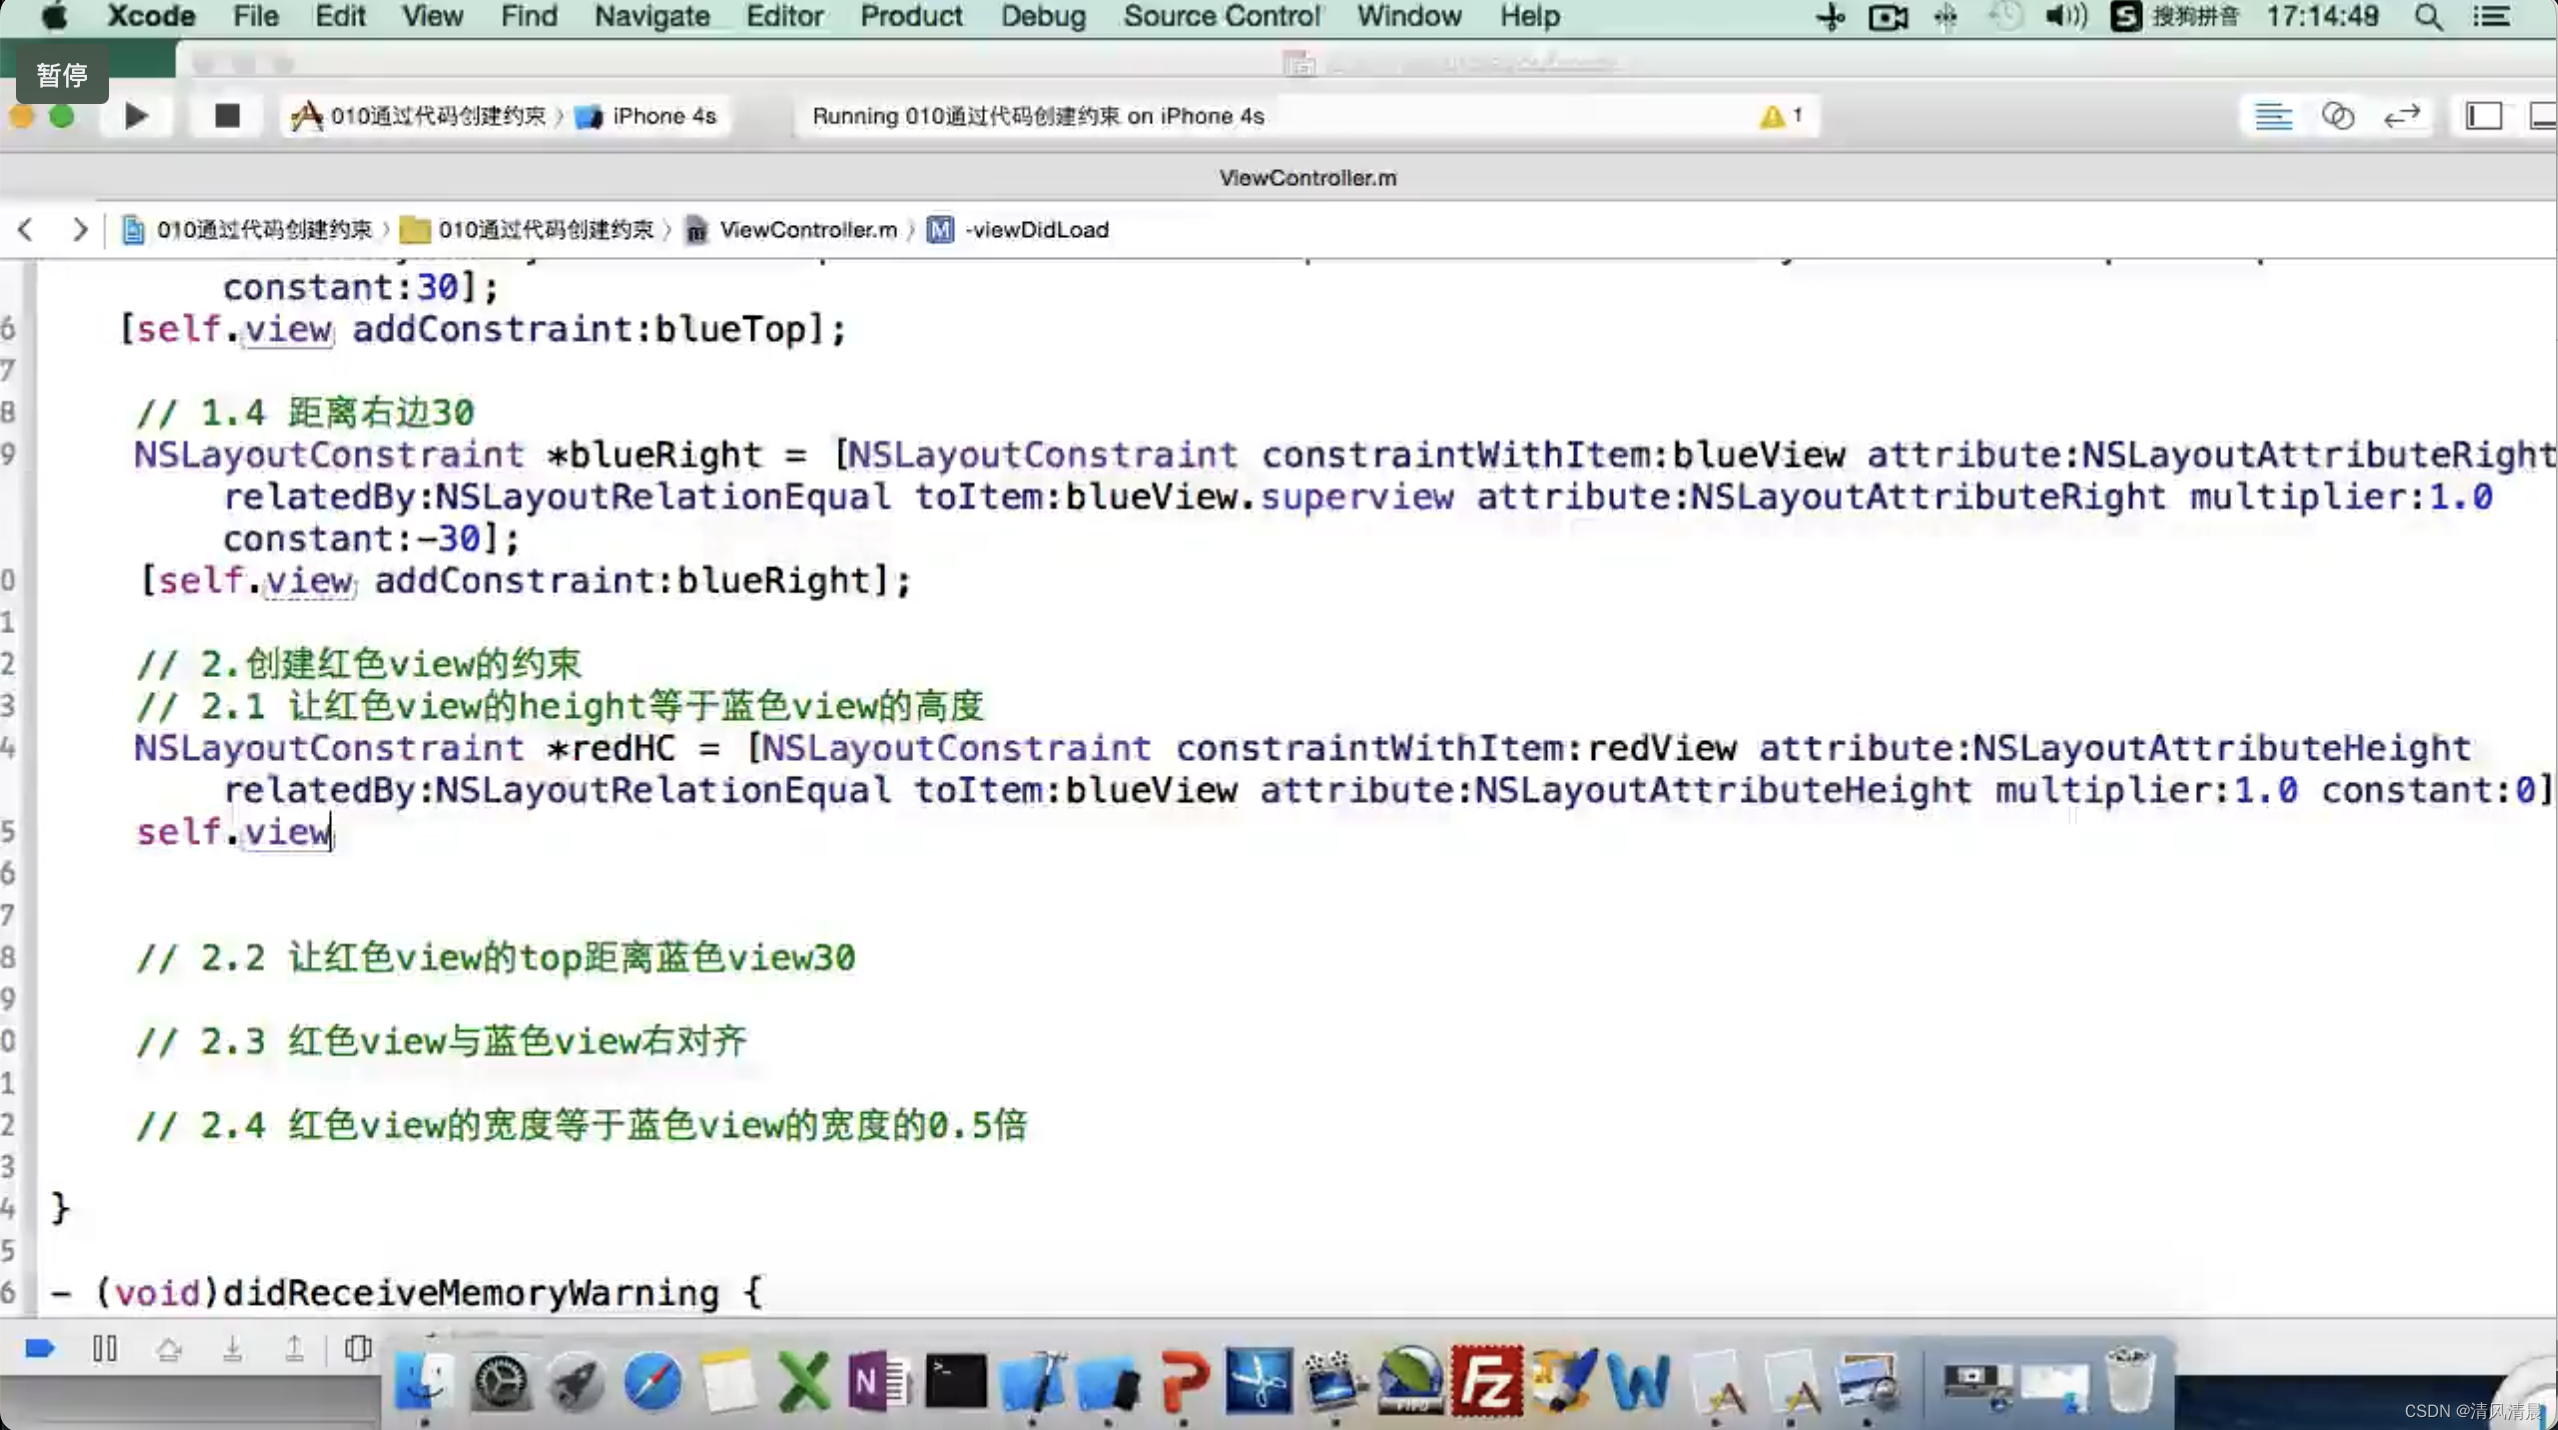
Task: Open the Product menu
Action: 910,16
